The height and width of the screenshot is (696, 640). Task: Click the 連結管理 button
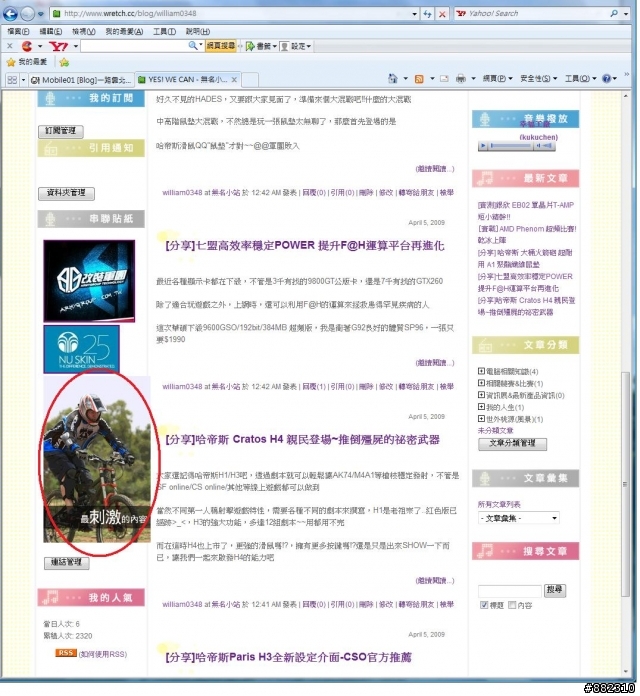coord(67,563)
